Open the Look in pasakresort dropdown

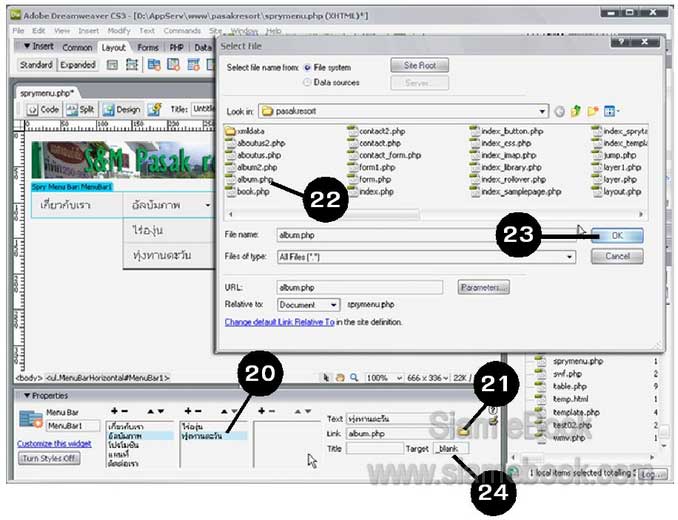coord(542,112)
